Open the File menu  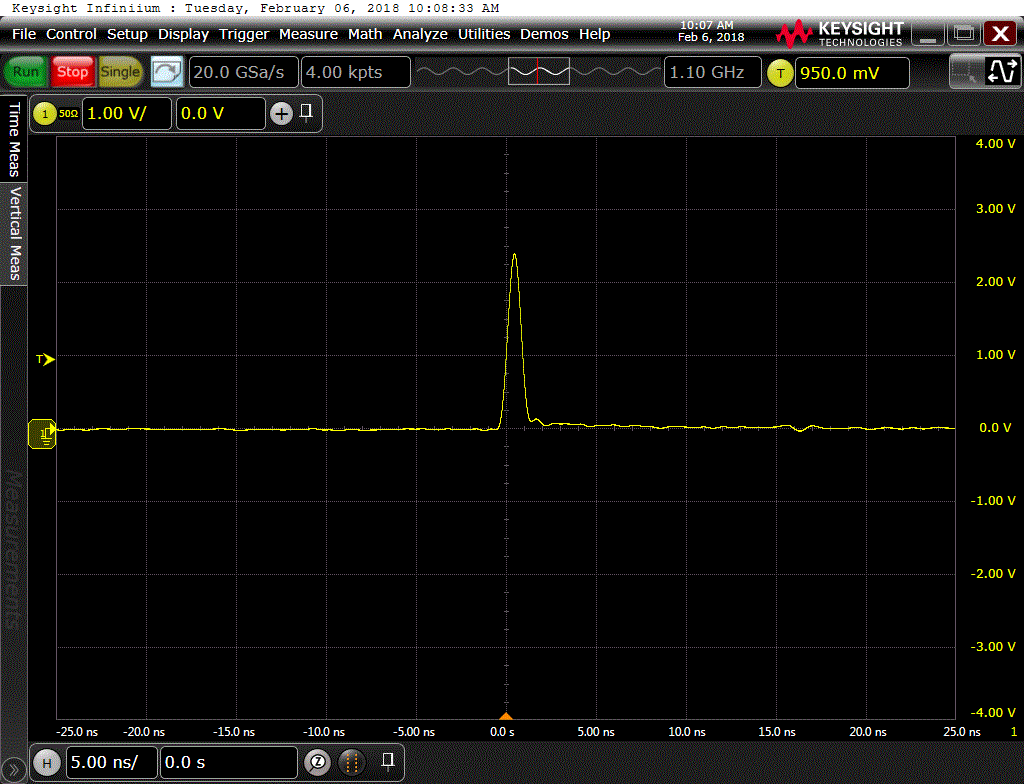[24, 34]
